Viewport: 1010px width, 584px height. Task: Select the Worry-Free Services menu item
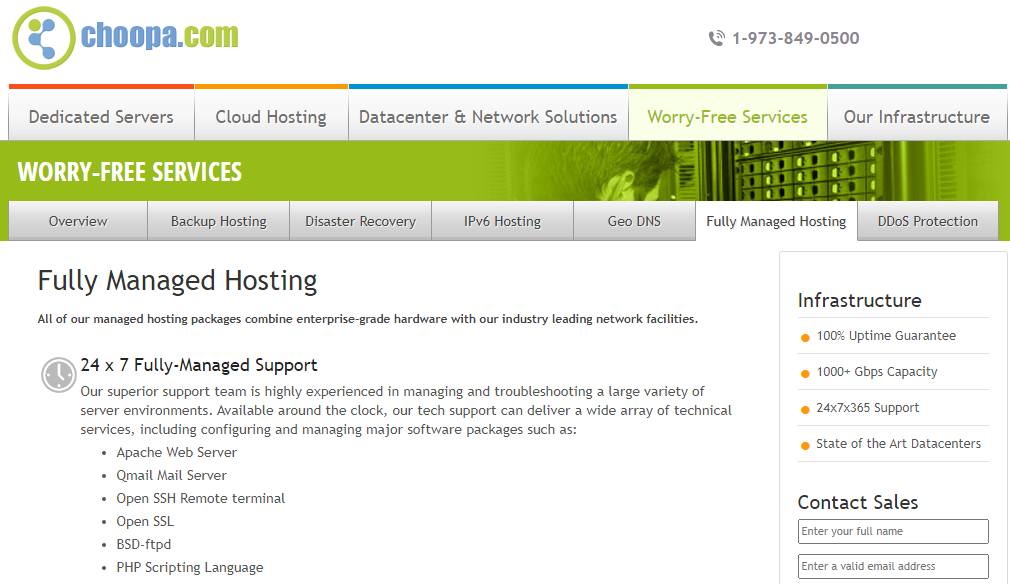[728, 115]
